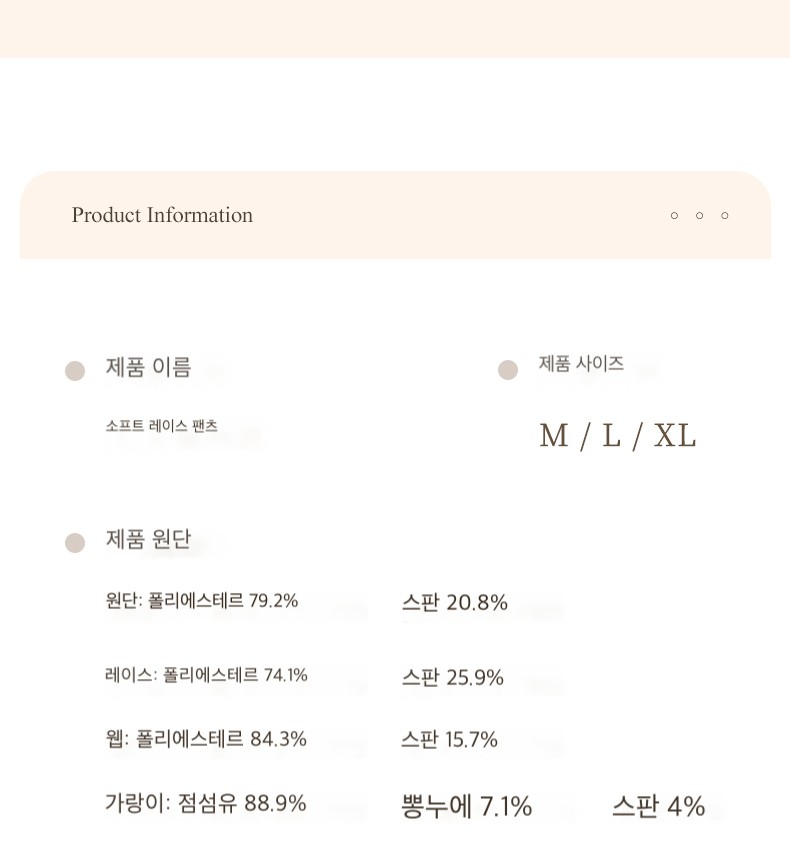
Task: Click the last small circle in header
Action: pos(725,216)
